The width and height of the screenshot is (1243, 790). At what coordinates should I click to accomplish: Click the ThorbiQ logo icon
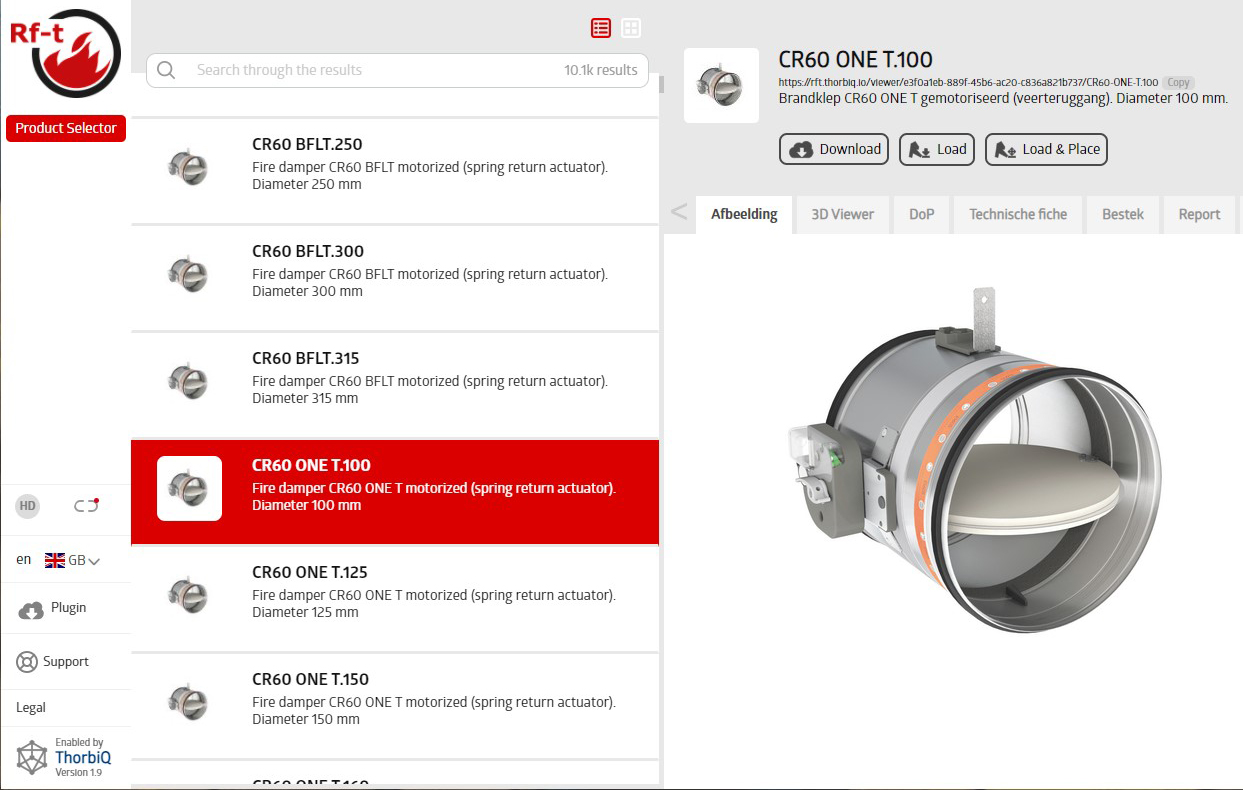click(x=32, y=757)
